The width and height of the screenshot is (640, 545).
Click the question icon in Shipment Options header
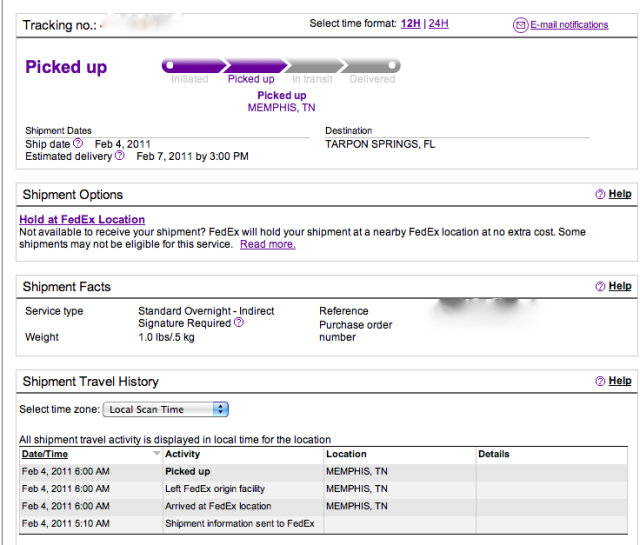pyautogui.click(x=600, y=195)
